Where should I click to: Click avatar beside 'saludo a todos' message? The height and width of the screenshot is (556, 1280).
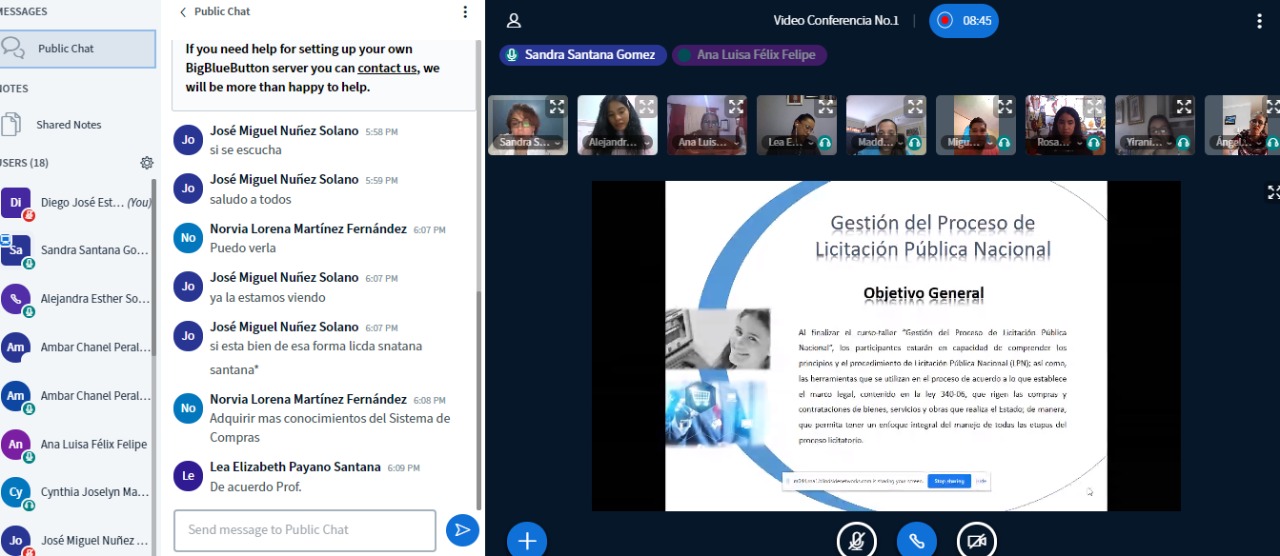pyautogui.click(x=187, y=188)
